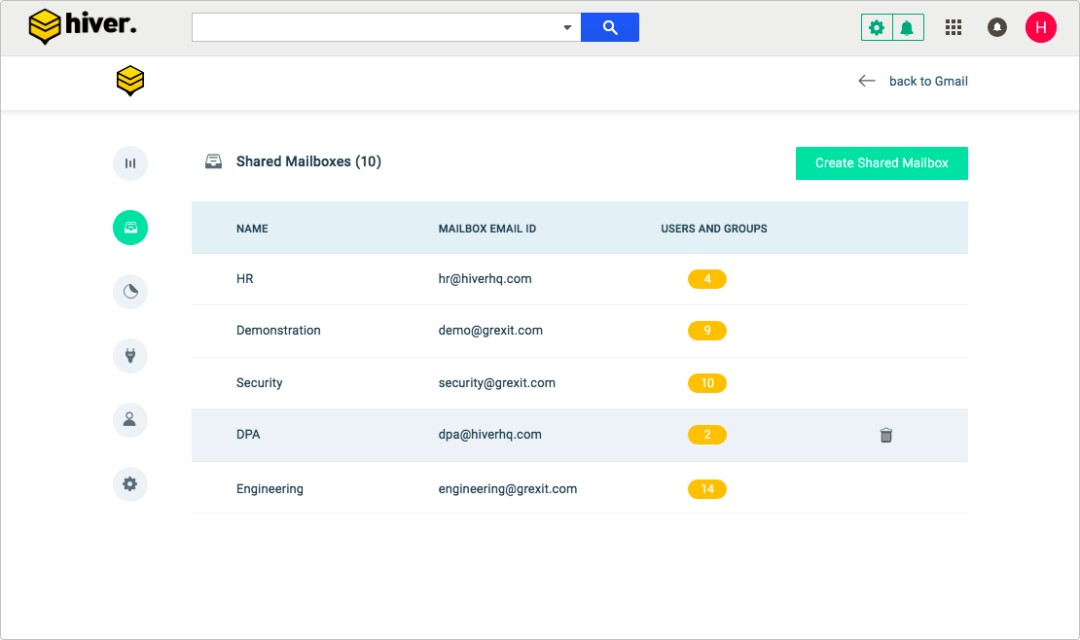Open the Google apps grid
This screenshot has width=1080, height=640.
click(x=953, y=27)
